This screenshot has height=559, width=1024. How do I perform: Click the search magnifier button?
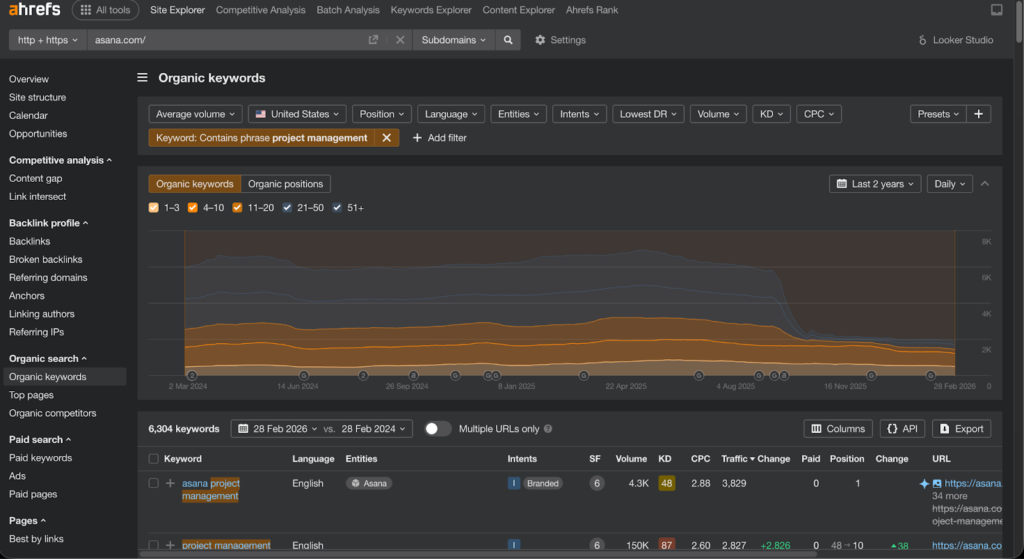point(508,40)
